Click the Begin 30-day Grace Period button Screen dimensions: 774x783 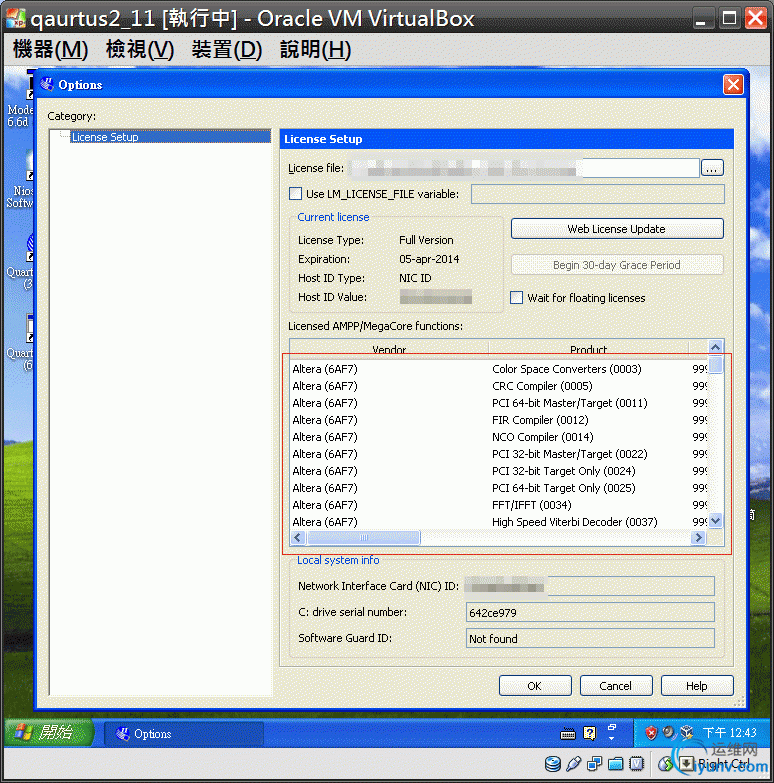point(617,265)
